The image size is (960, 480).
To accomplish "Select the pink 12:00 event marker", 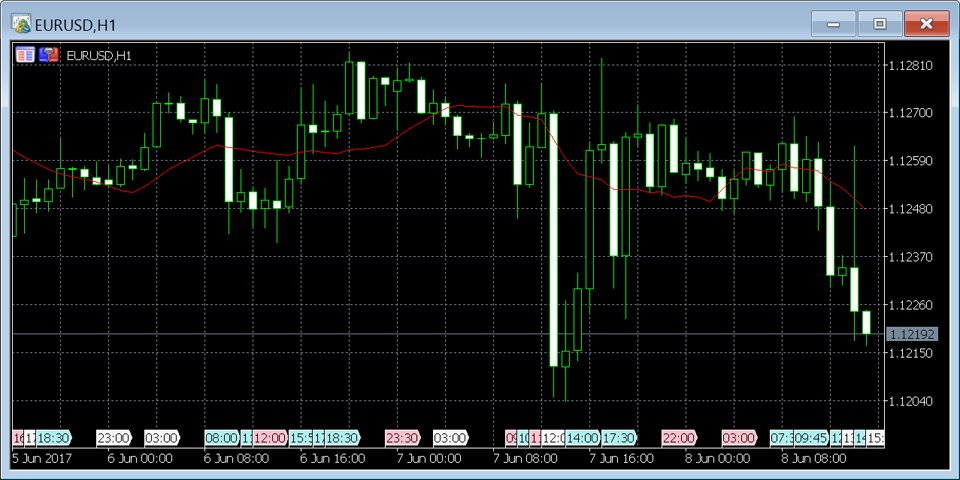I will pos(269,438).
